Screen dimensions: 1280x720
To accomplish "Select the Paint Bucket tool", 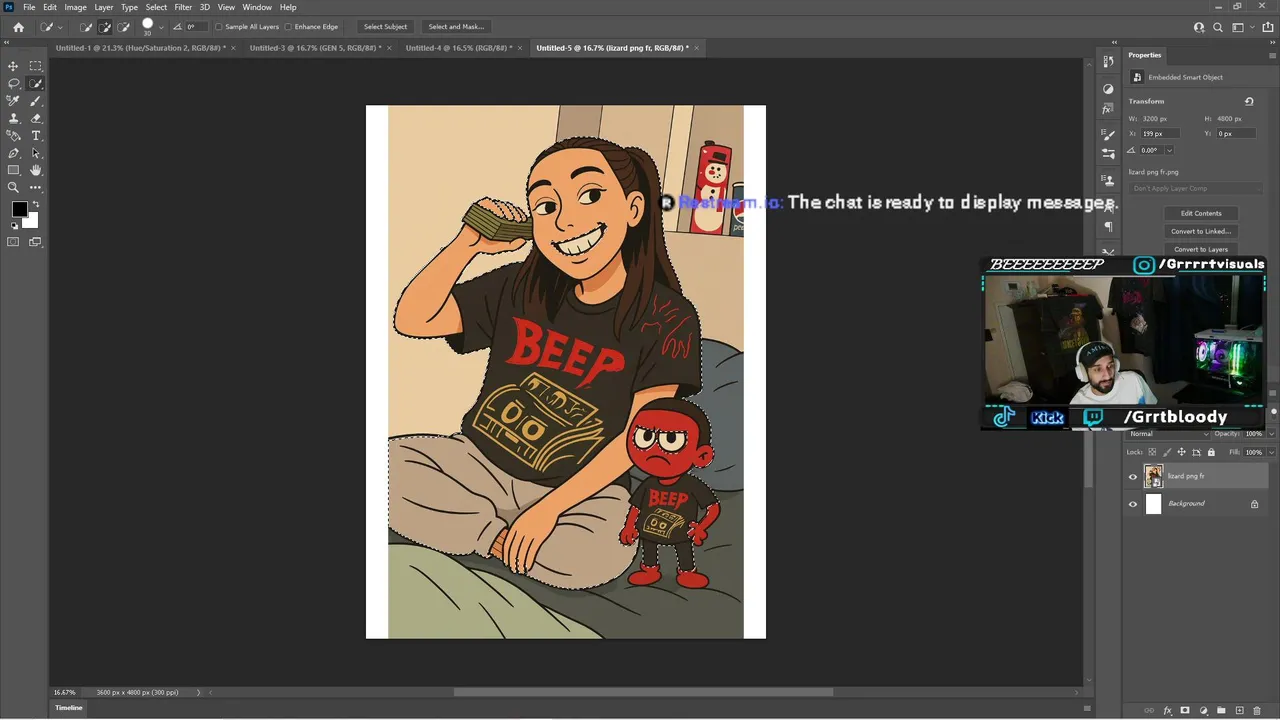I will (x=13, y=135).
